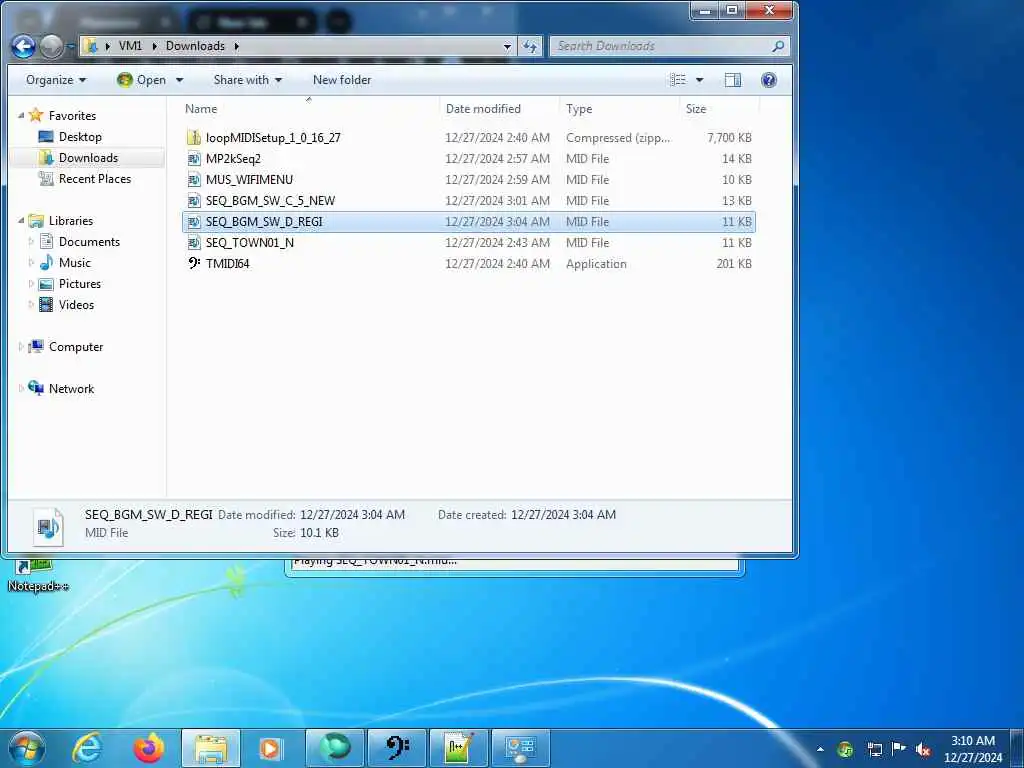Click the control panel taskbar icon
Screen dimensions: 1024x768
click(520, 748)
